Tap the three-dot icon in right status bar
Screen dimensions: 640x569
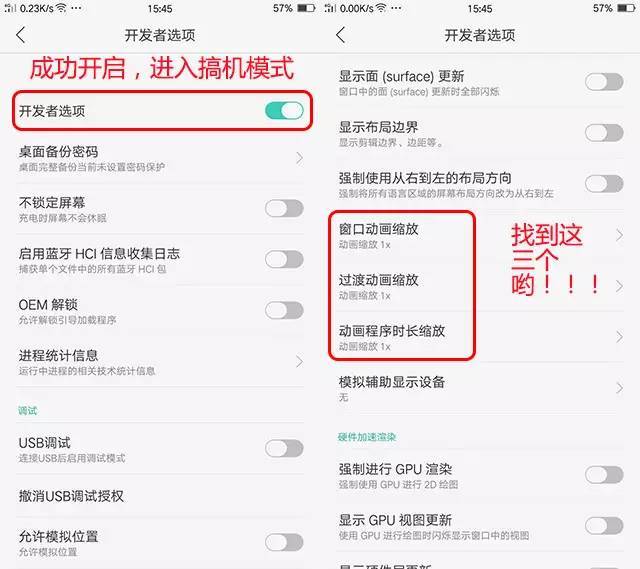396,8
